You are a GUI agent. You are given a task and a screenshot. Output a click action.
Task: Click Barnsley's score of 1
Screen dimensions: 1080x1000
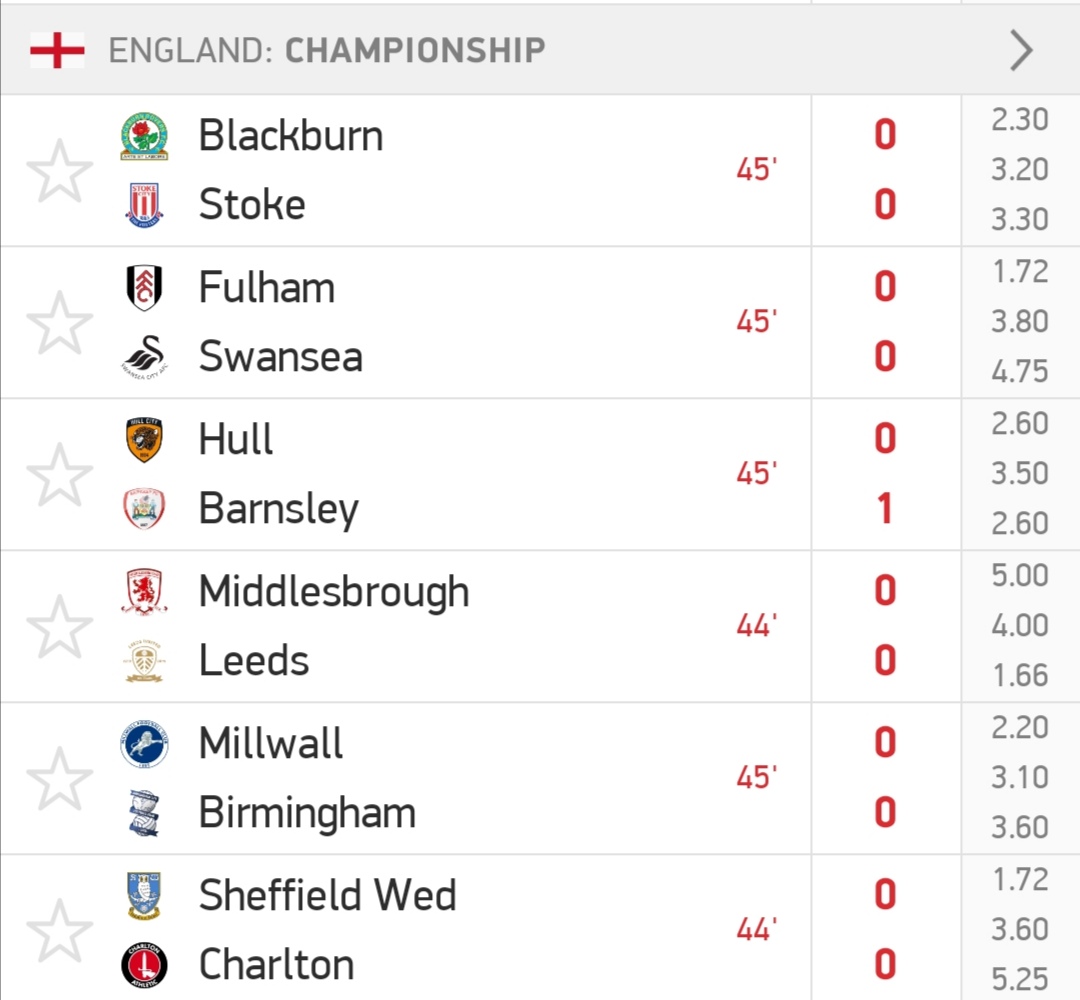click(x=885, y=509)
